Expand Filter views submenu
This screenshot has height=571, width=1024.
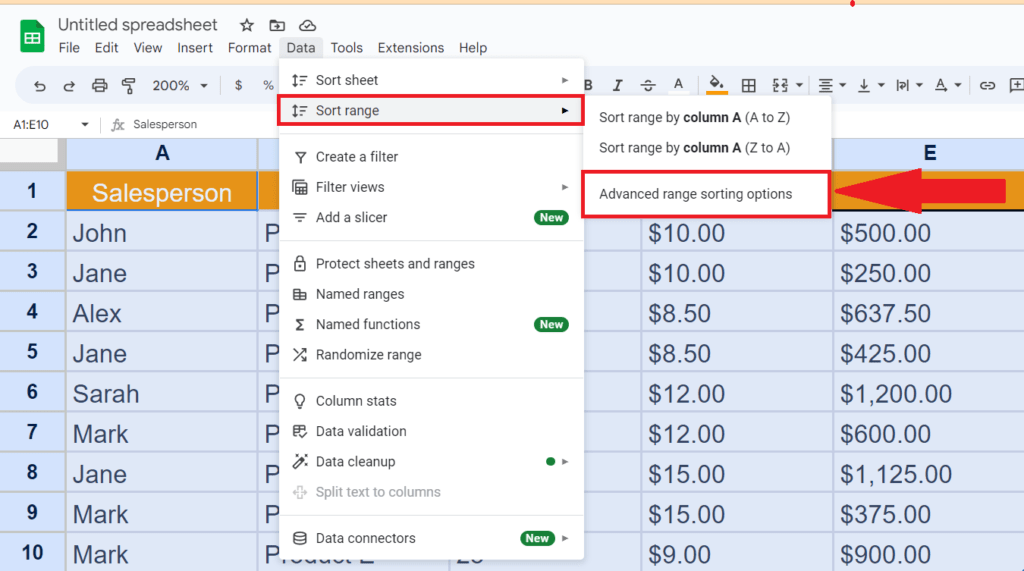(x=431, y=187)
